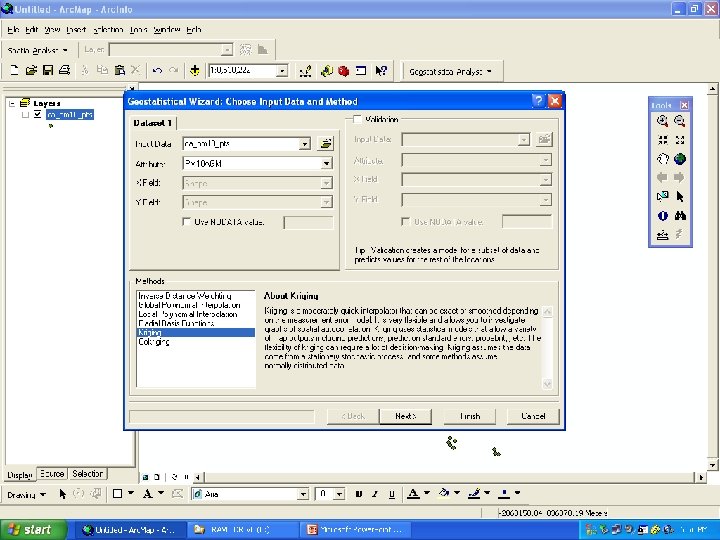Select Cokriging in the Methods list
The image size is (720, 540).
pyautogui.click(x=154, y=342)
